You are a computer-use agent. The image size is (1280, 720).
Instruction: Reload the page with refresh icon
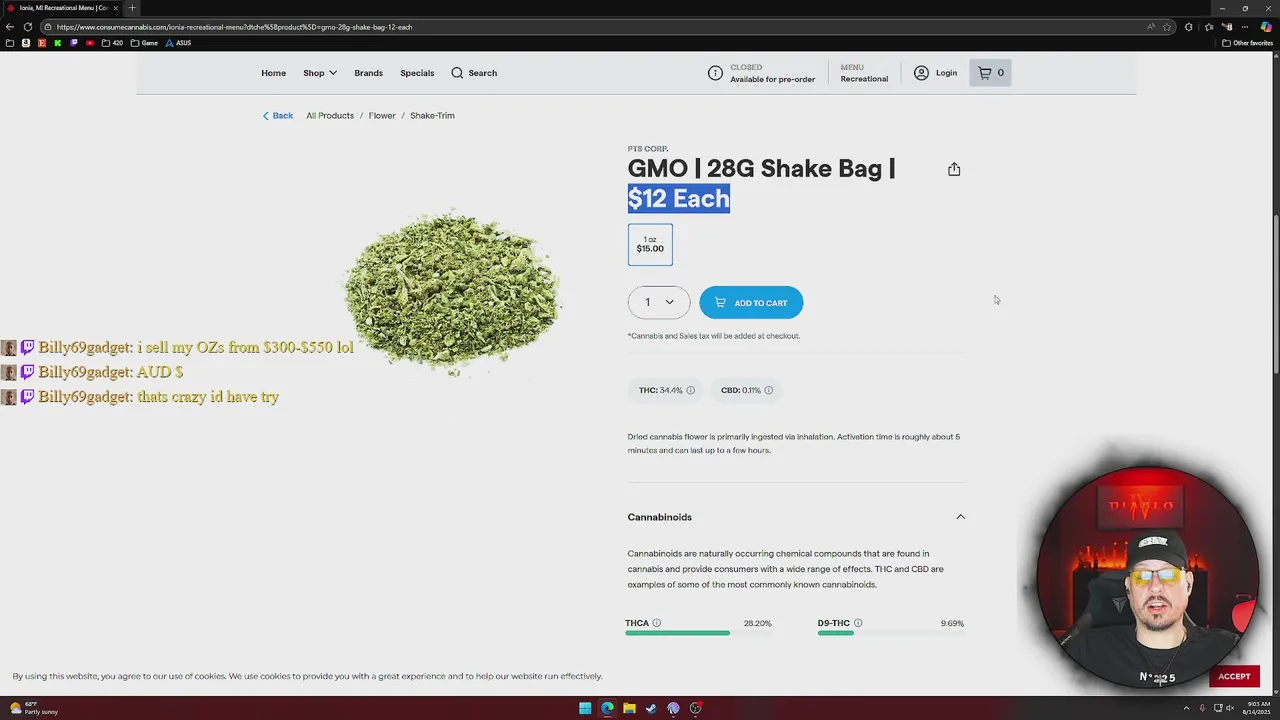click(27, 27)
